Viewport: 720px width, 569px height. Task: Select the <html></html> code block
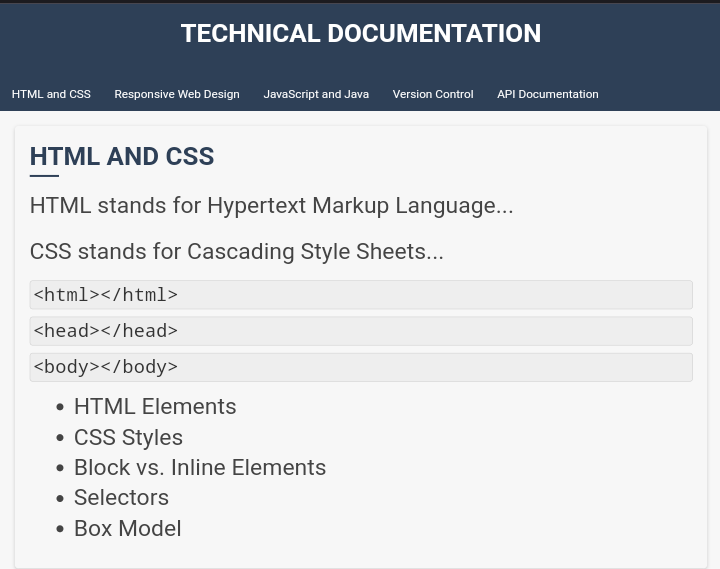click(x=361, y=295)
